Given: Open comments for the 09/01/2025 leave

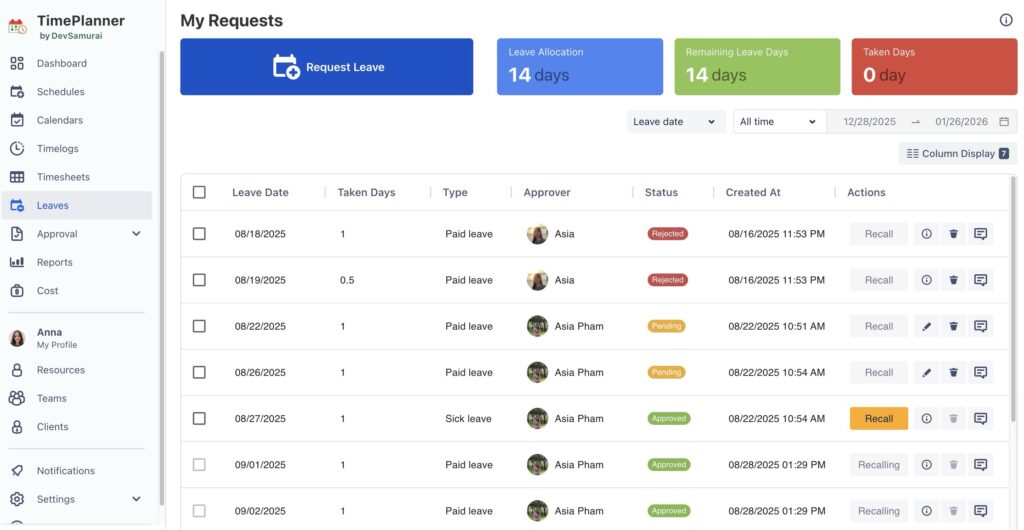Looking at the screenshot, I should point(980,465).
